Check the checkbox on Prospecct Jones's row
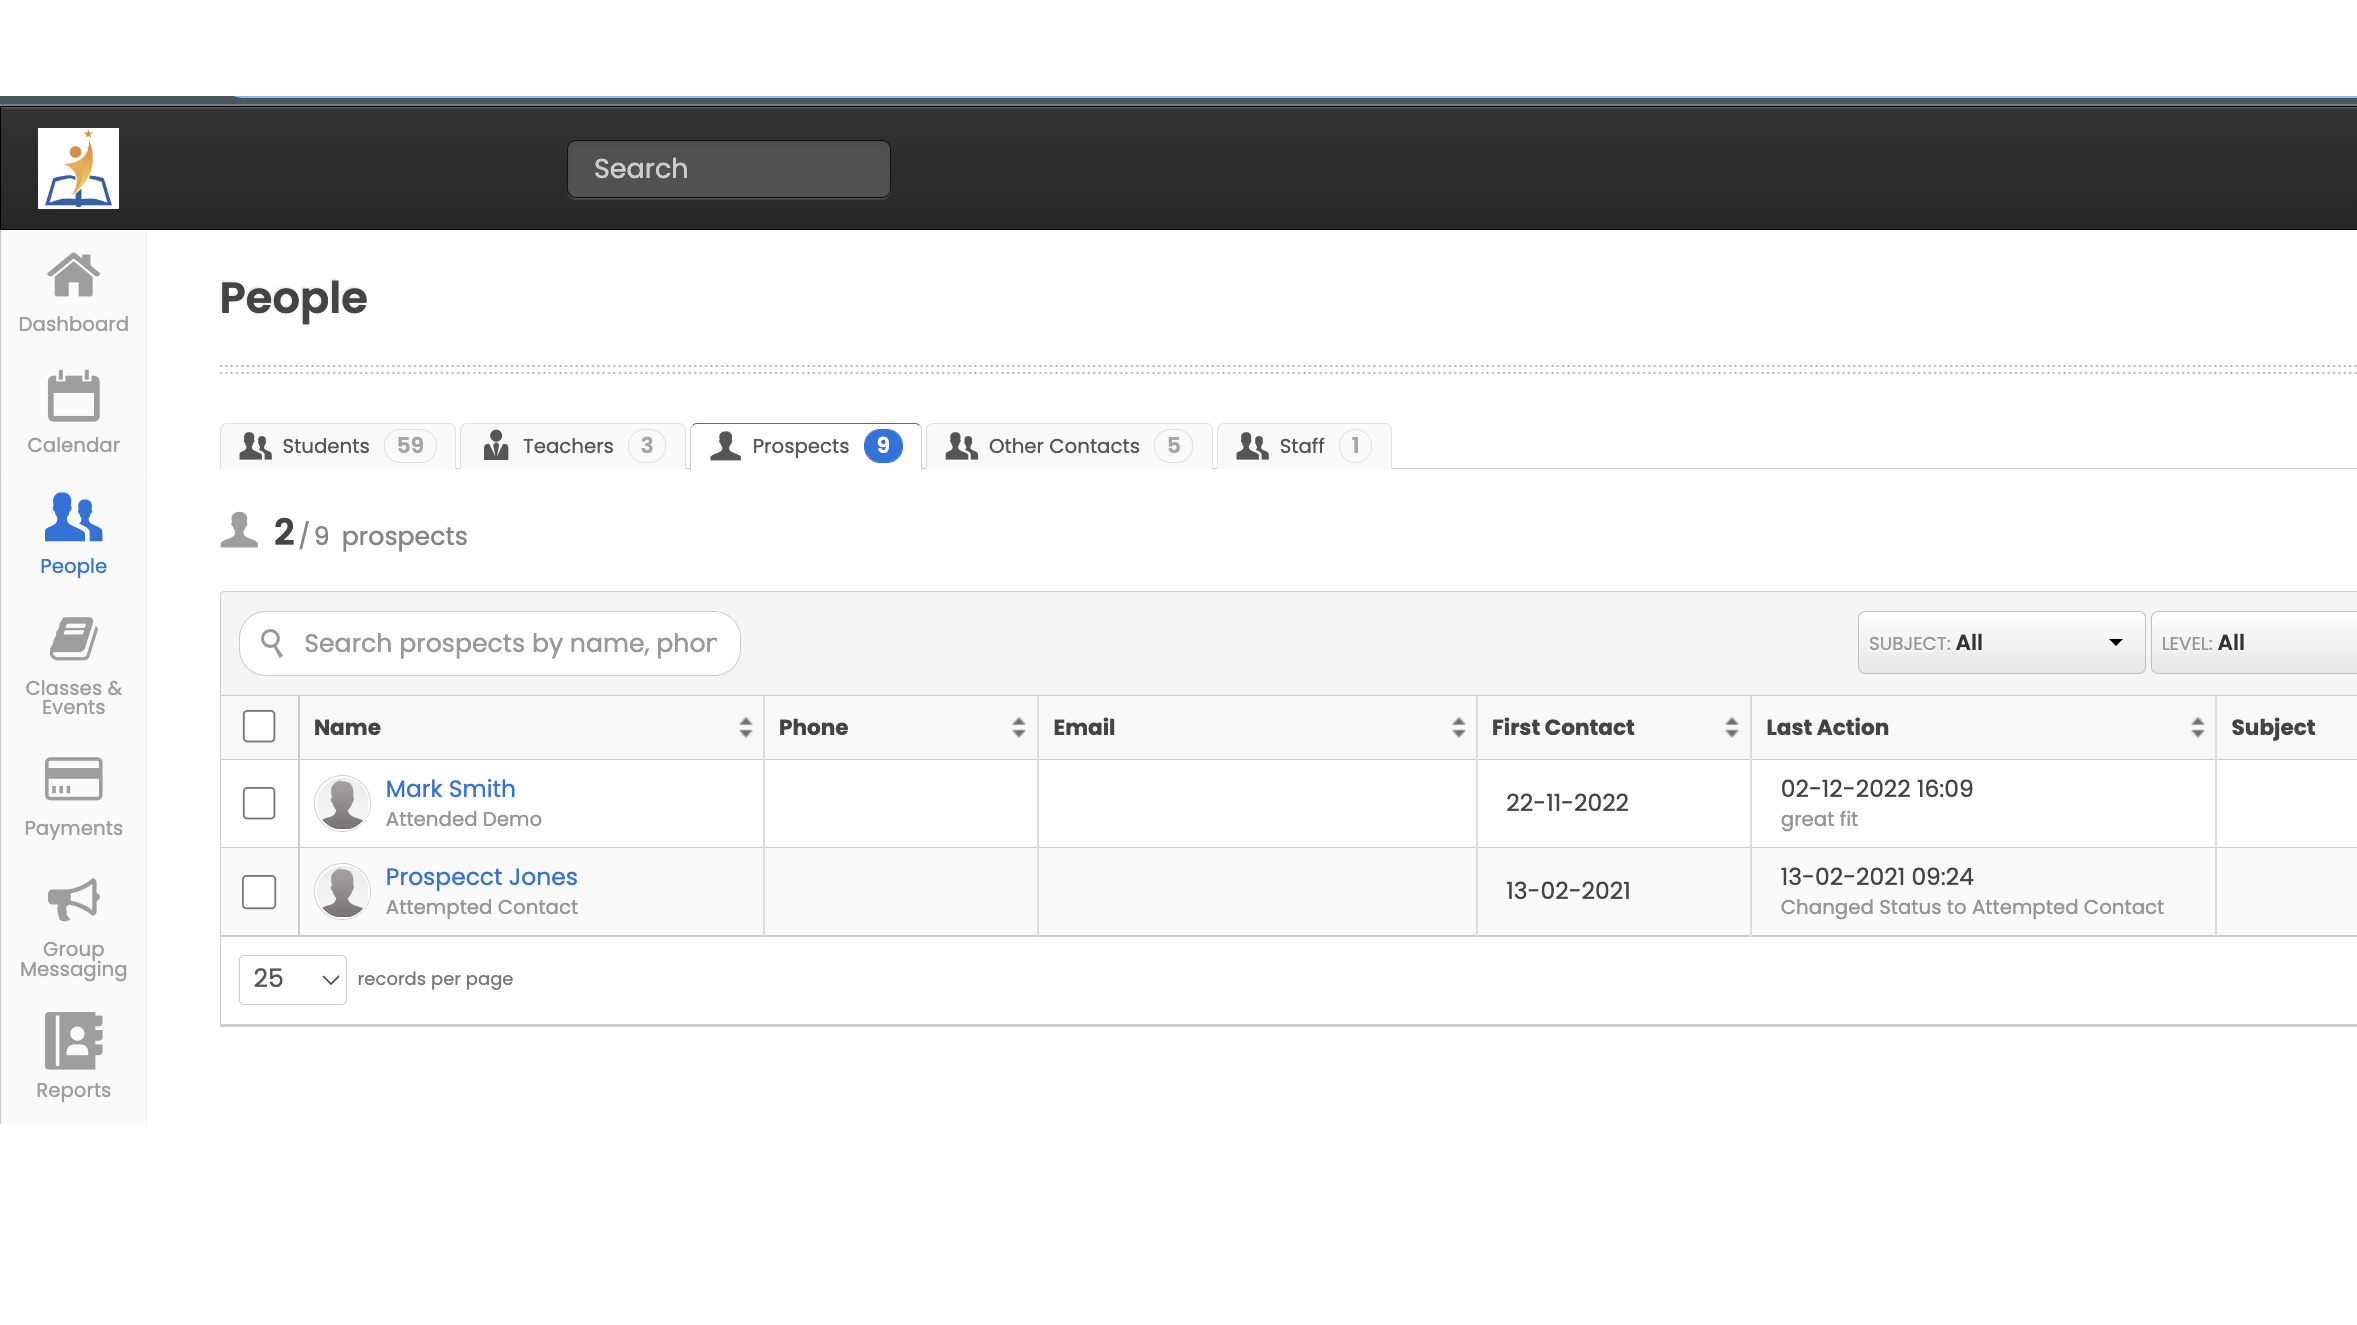This screenshot has height=1325, width=2357. pyautogui.click(x=259, y=891)
